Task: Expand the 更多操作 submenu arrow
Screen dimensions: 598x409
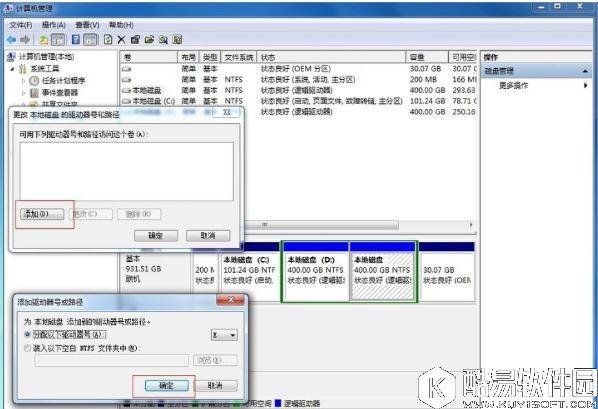Action: (585, 85)
